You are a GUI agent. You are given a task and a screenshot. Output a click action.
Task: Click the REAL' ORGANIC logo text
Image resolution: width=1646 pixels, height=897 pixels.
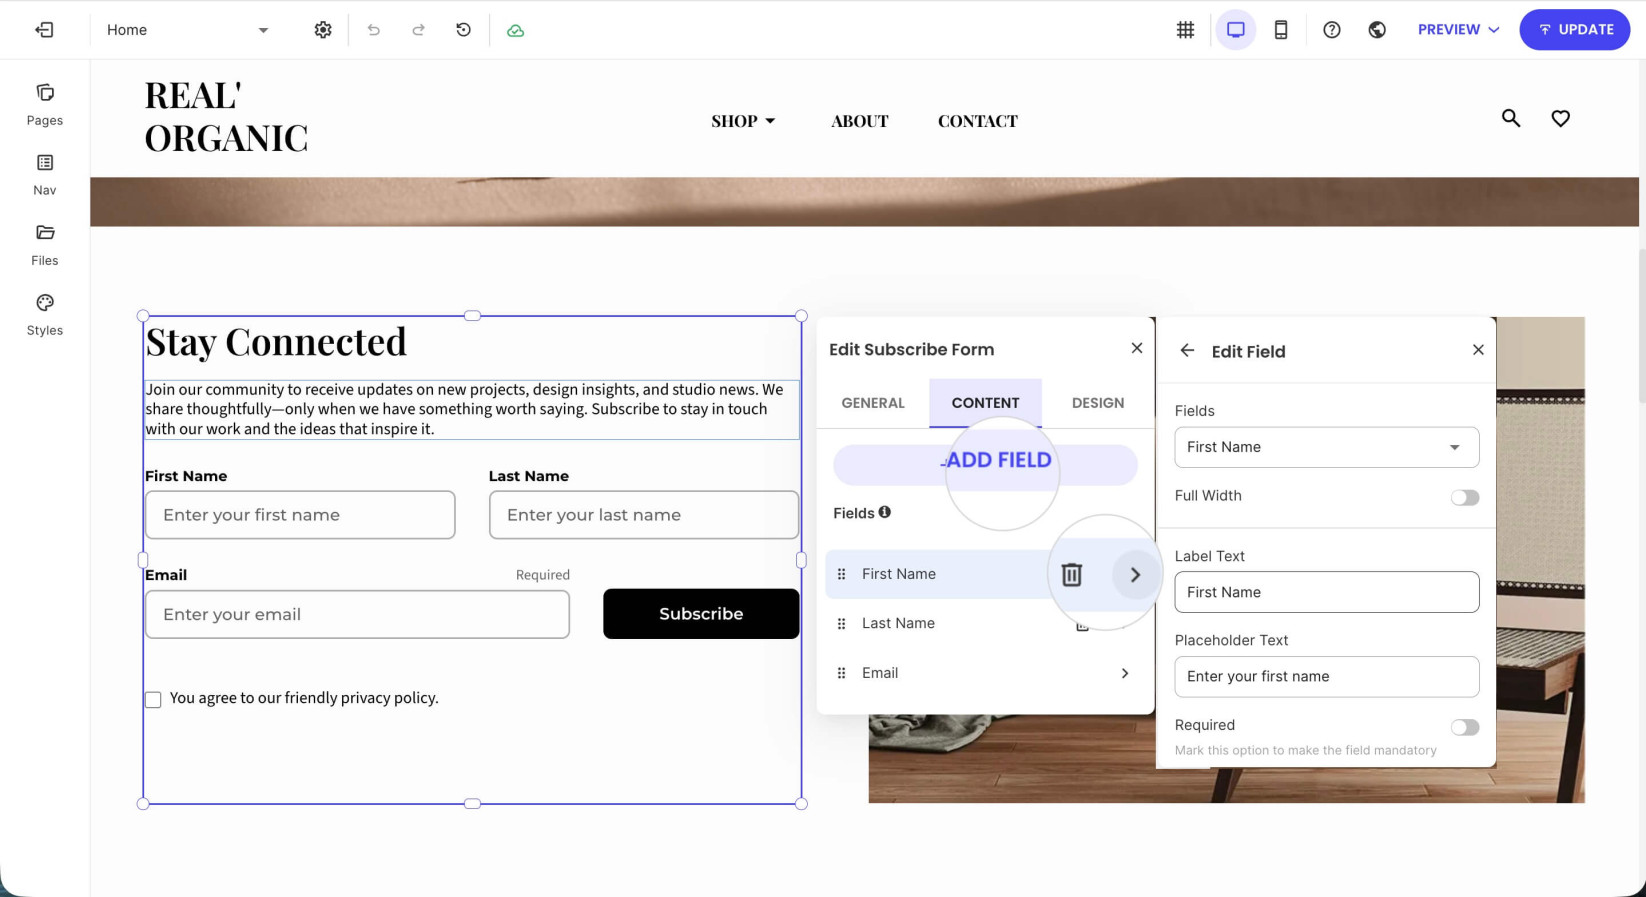coord(226,117)
